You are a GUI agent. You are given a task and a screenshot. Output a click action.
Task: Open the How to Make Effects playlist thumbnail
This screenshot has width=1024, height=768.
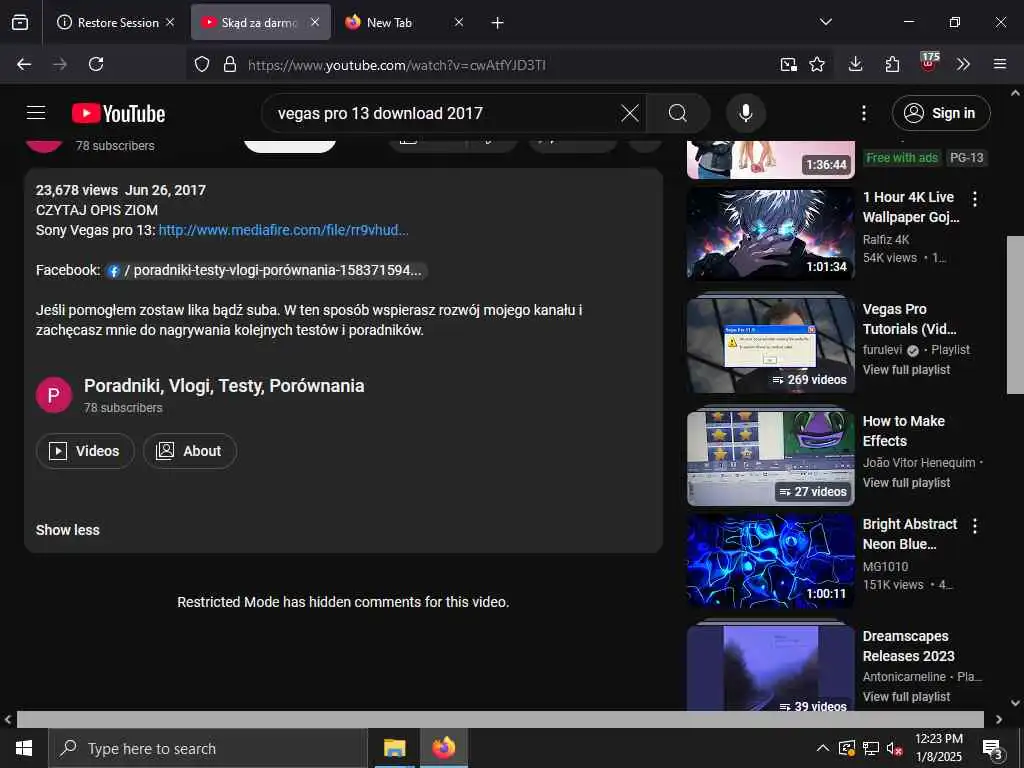(x=771, y=458)
